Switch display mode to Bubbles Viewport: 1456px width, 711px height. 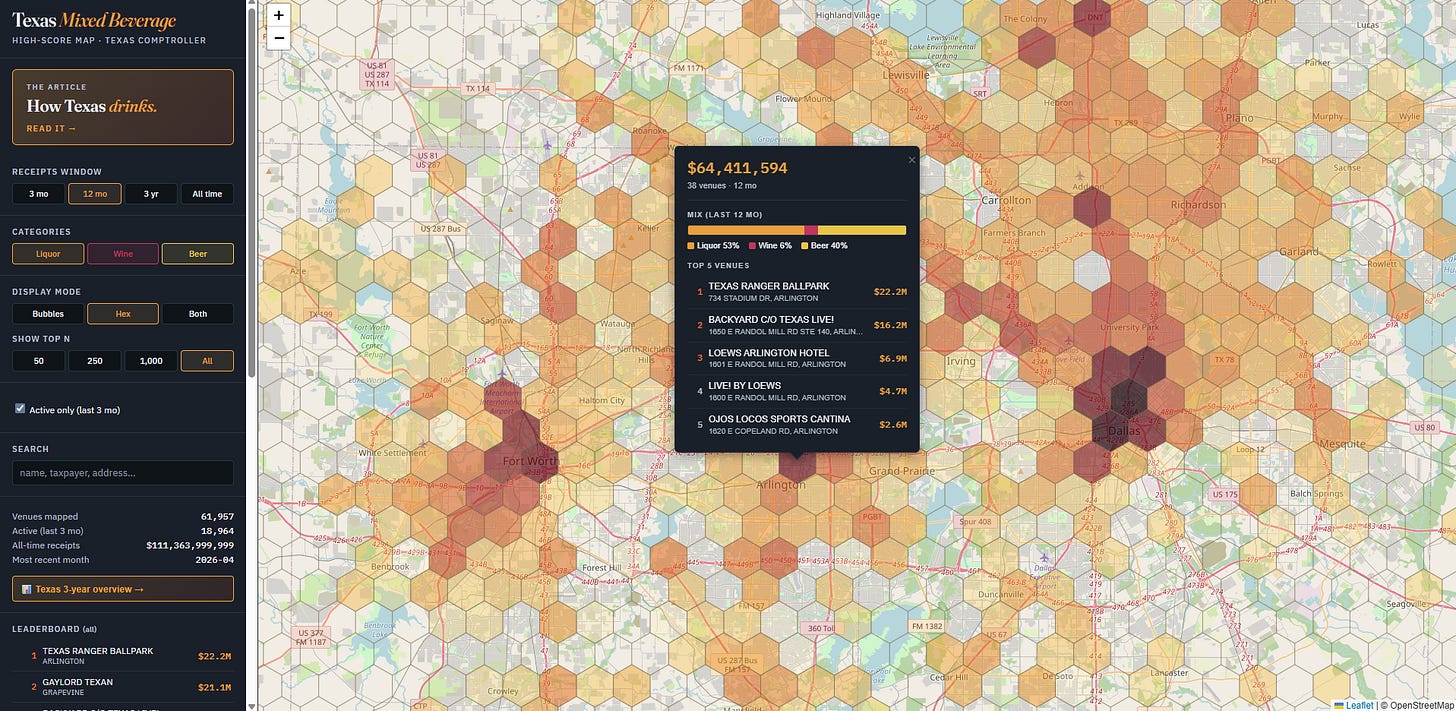coord(48,314)
